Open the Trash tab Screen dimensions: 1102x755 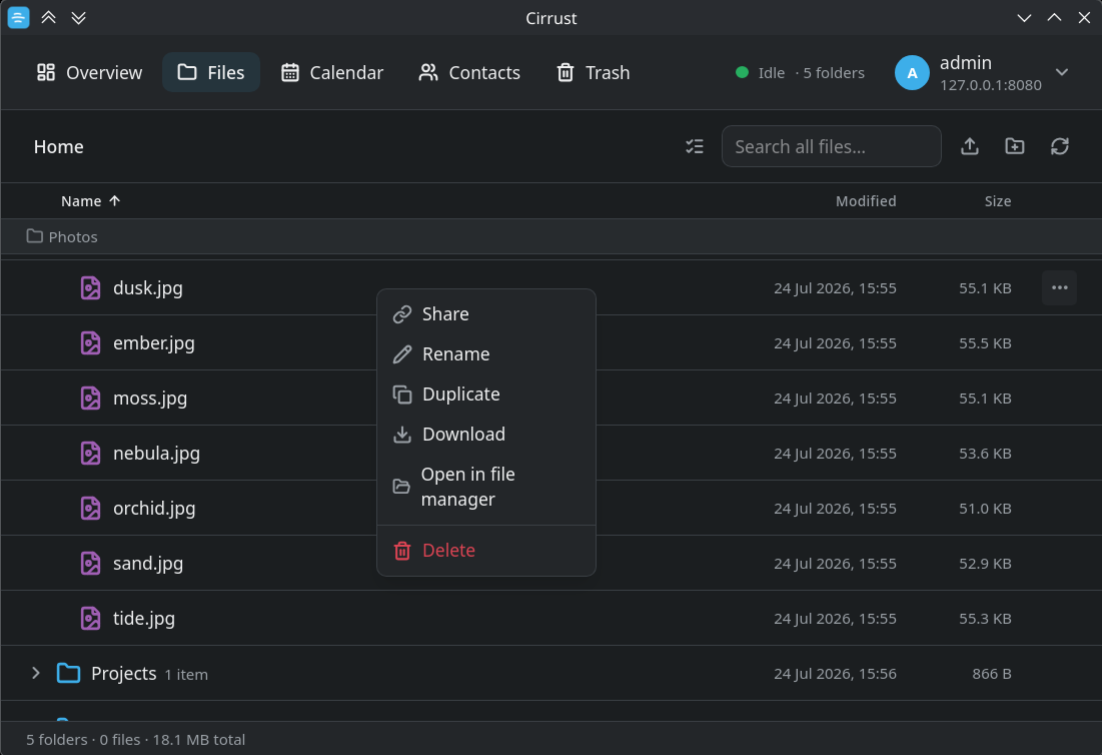(x=593, y=72)
